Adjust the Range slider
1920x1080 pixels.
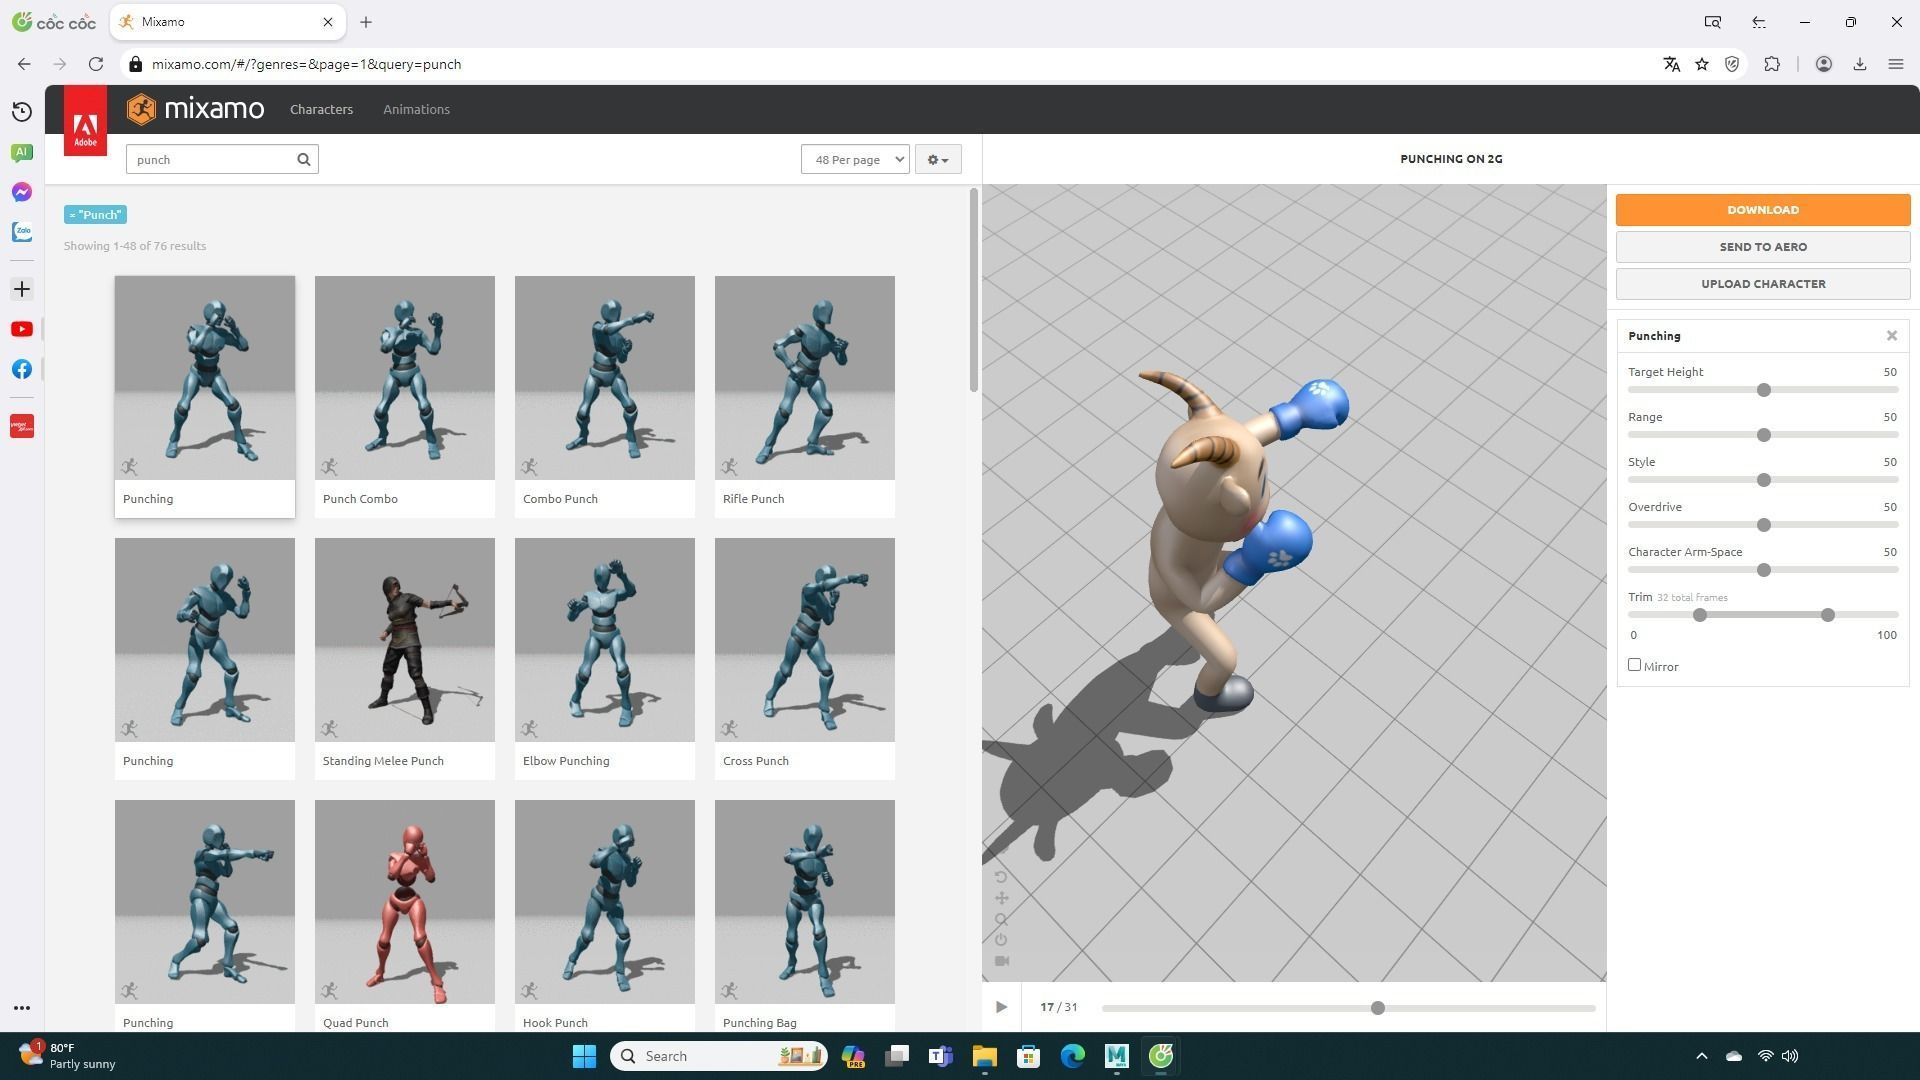[1764, 435]
